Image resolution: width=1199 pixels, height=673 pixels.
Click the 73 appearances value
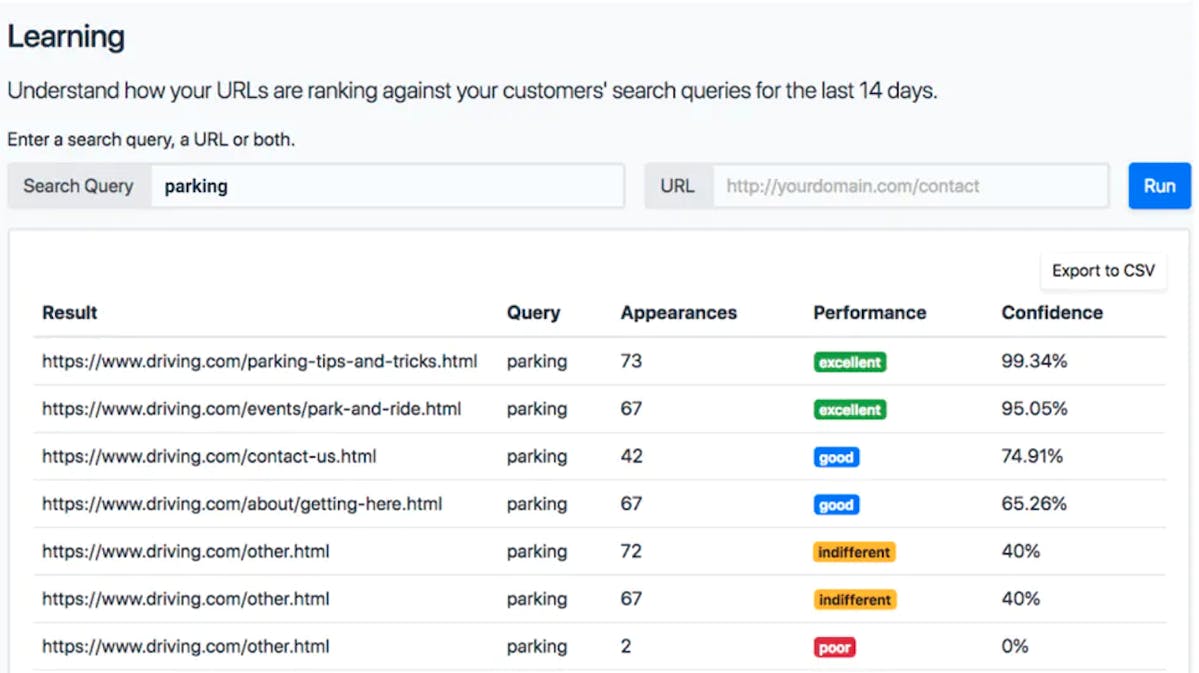point(631,361)
